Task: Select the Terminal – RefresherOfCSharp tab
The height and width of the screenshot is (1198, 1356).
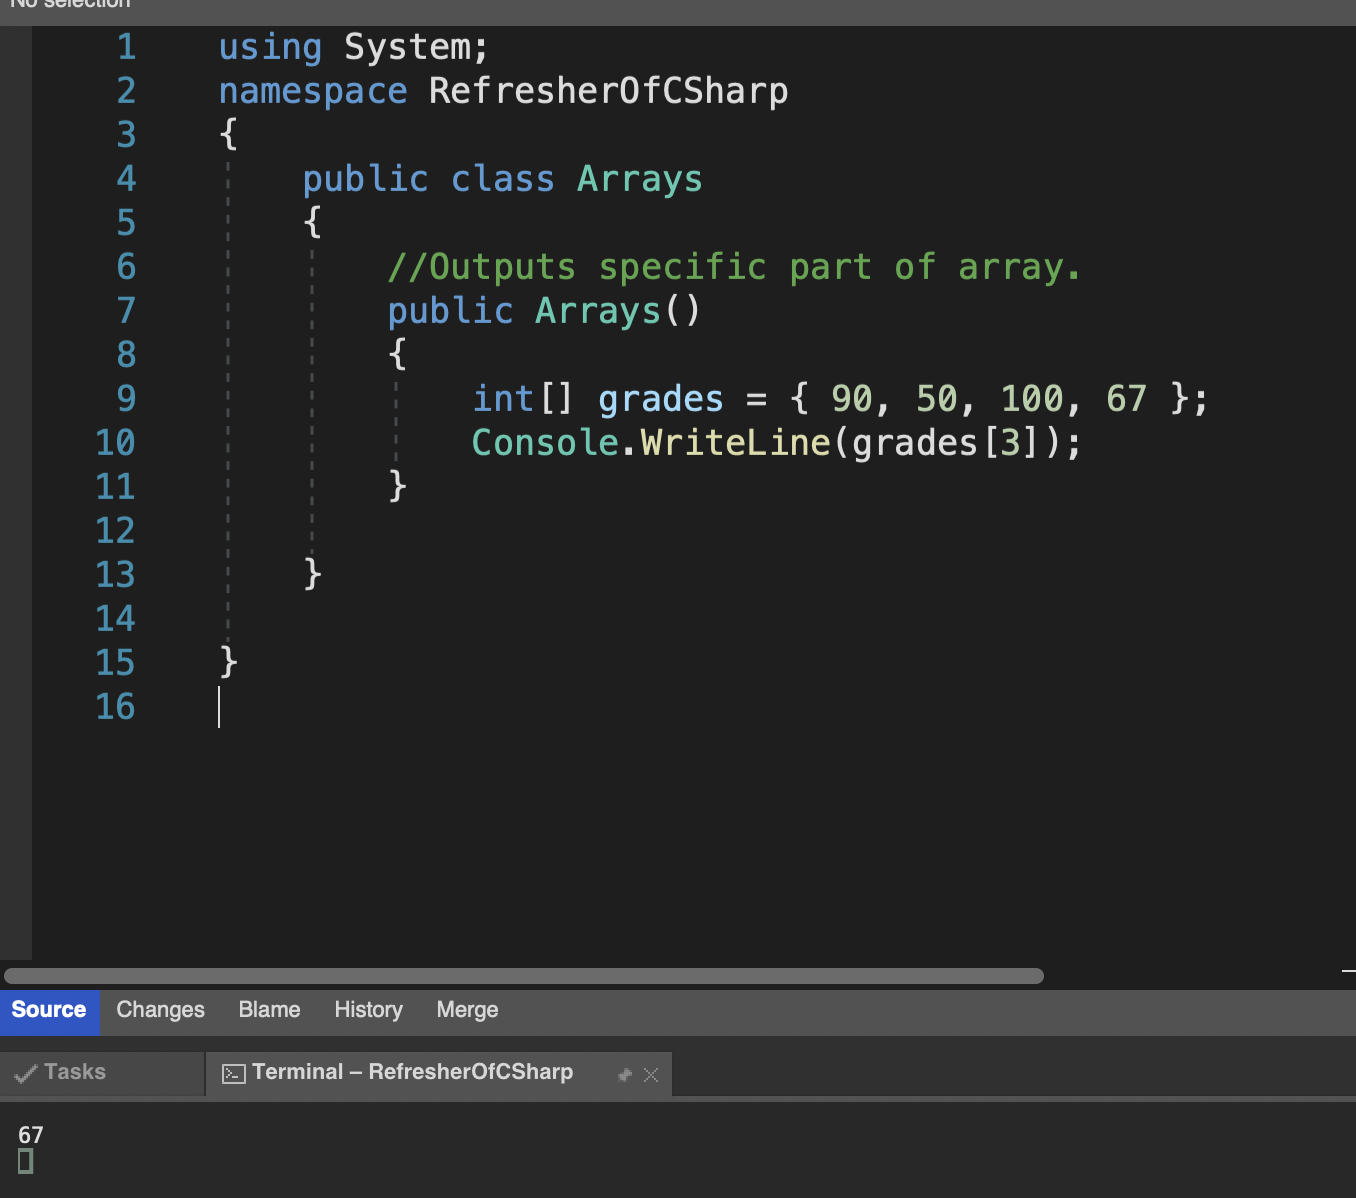Action: pos(438,1073)
